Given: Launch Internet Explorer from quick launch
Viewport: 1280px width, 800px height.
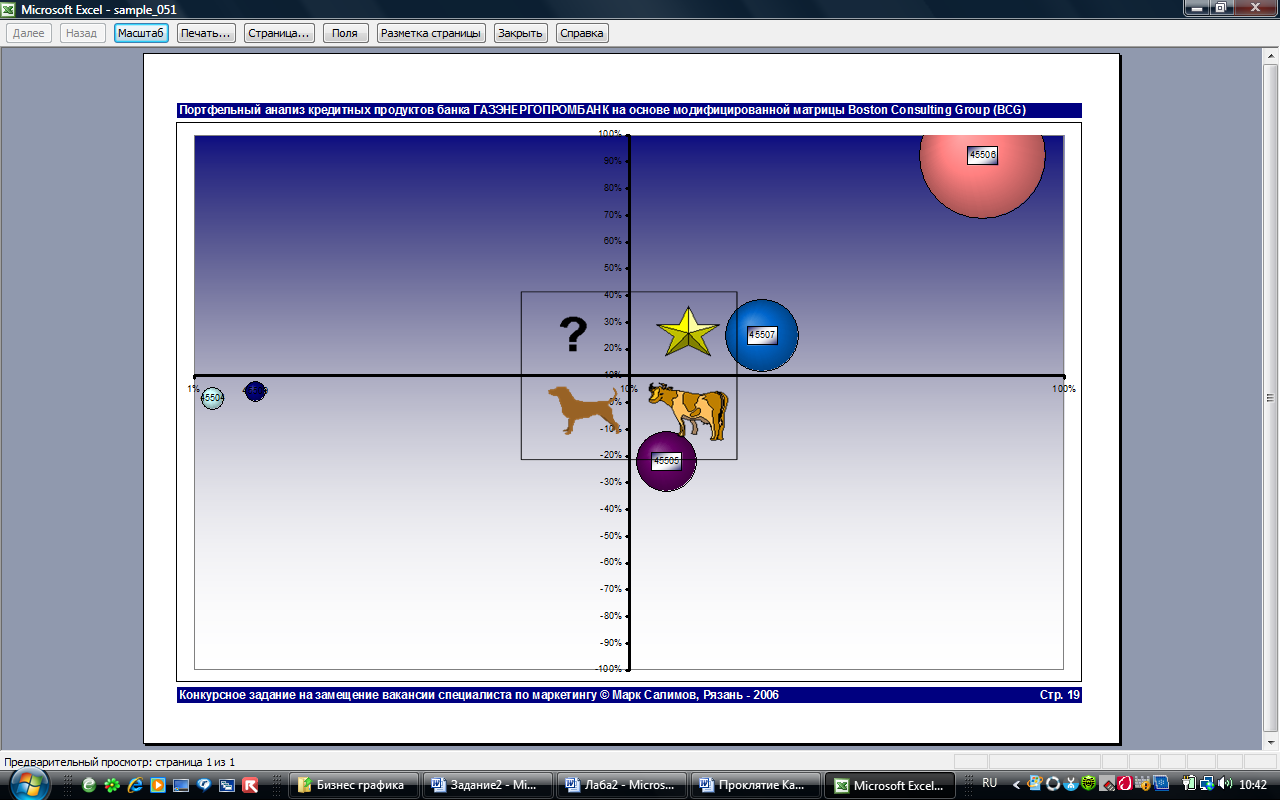Looking at the screenshot, I should tap(135, 785).
